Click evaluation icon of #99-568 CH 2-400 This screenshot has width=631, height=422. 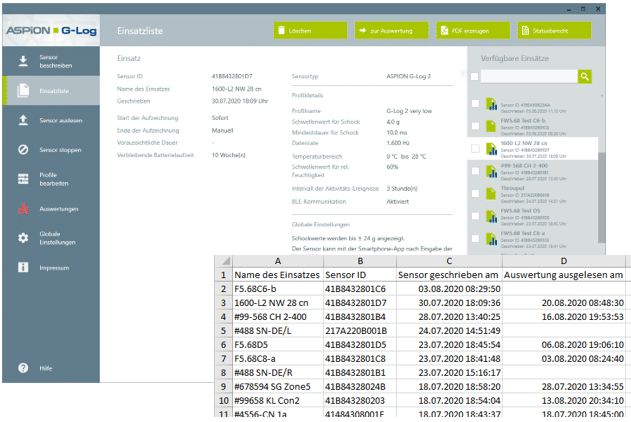[x=491, y=171]
